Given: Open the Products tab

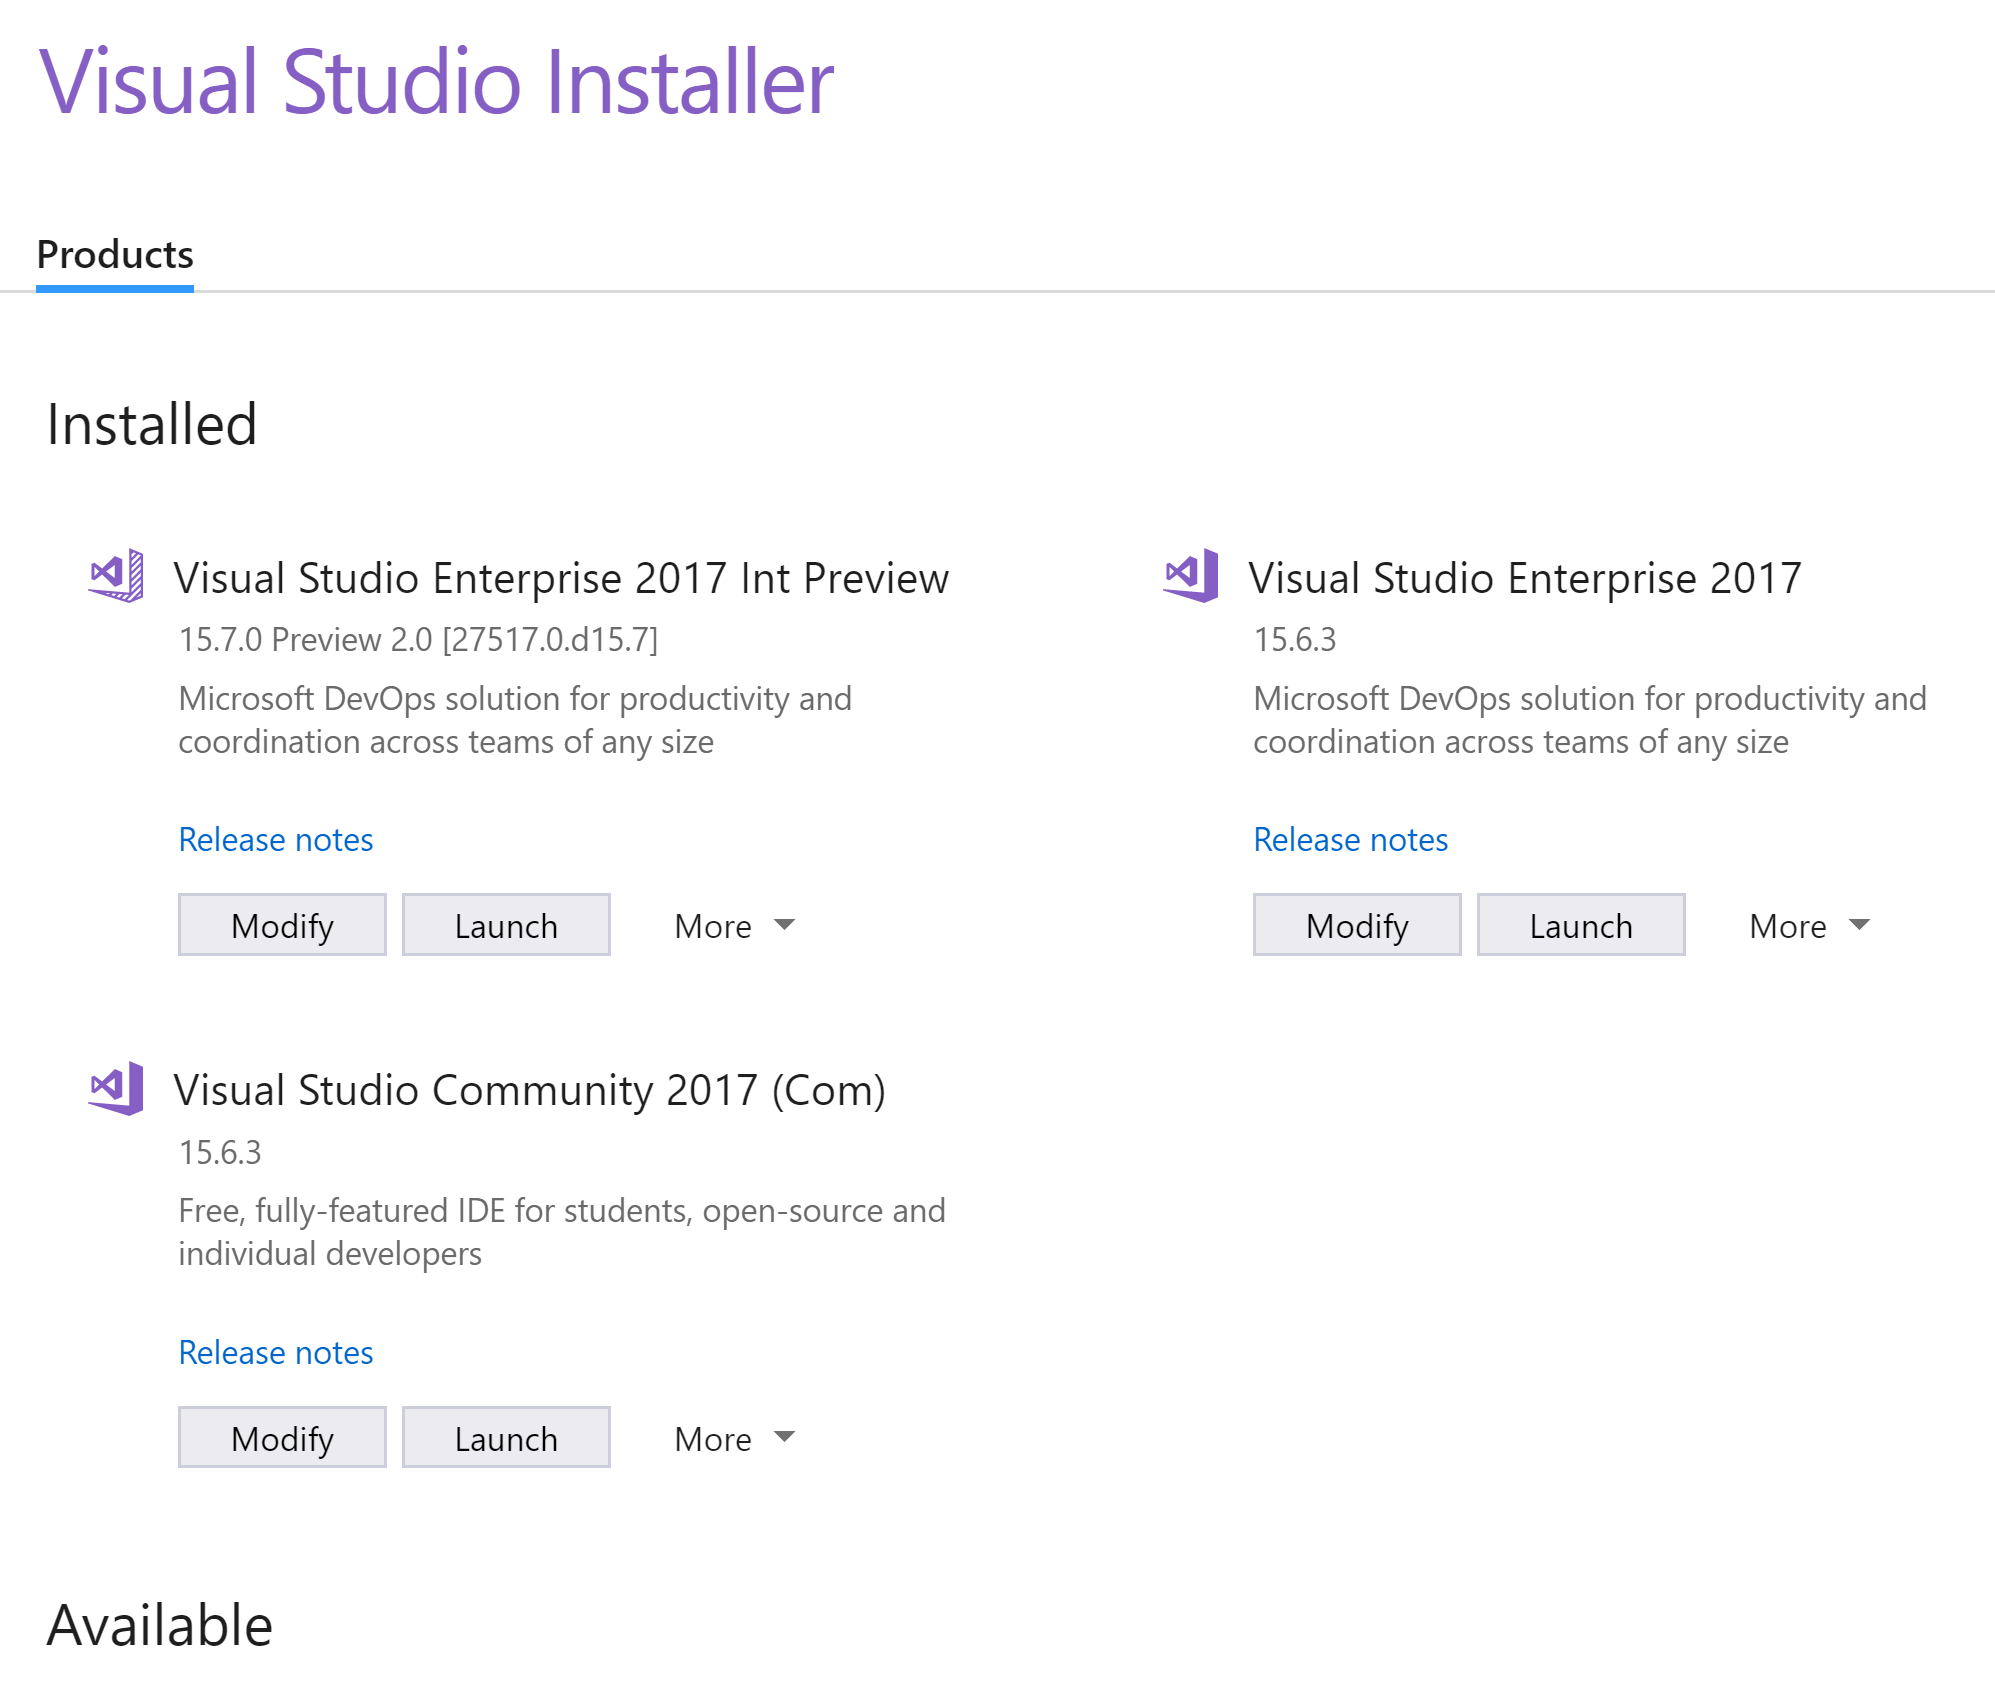Looking at the screenshot, I should coord(115,255).
